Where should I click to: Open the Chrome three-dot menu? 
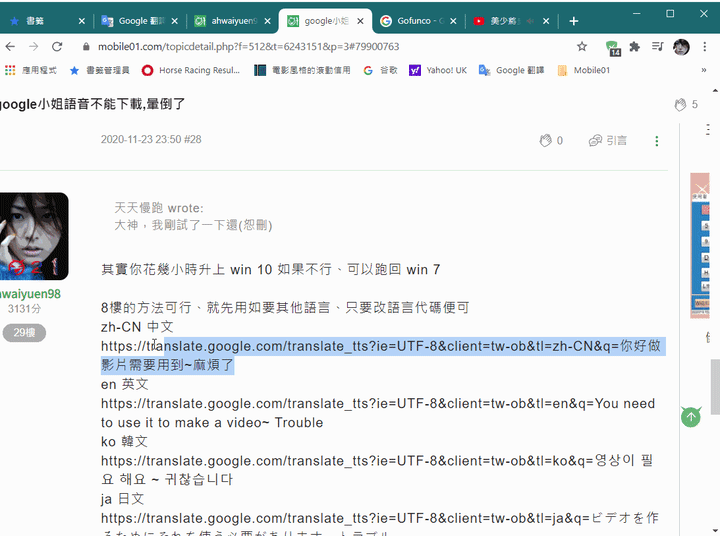[x=704, y=46]
